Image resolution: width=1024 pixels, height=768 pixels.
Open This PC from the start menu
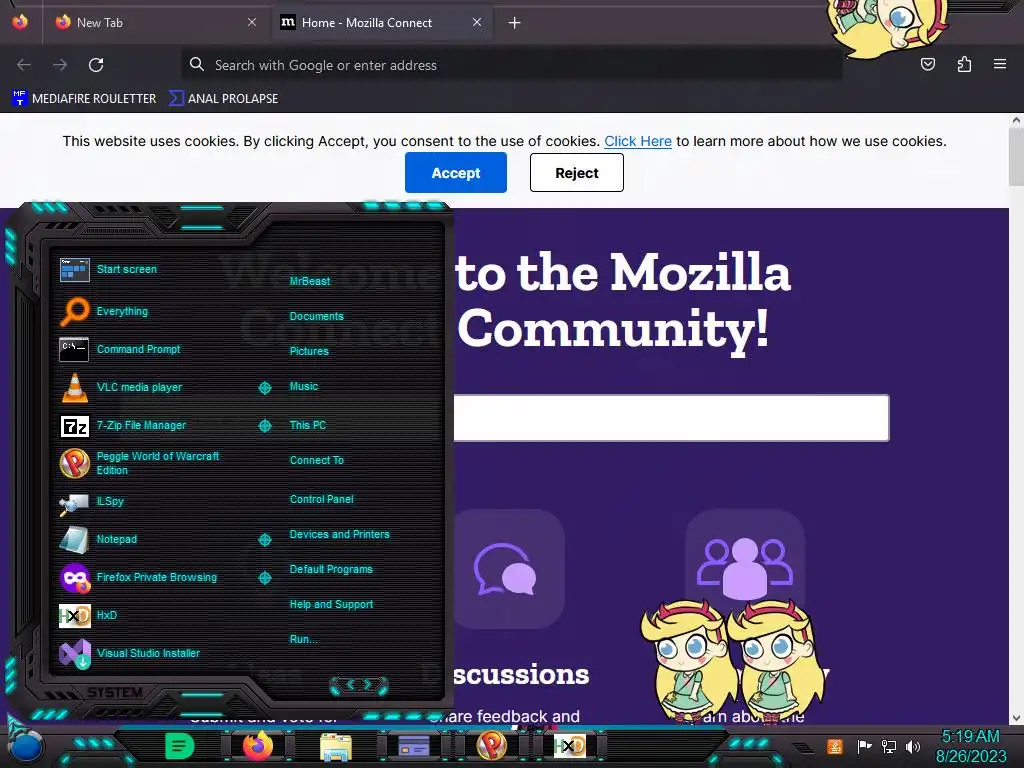pyautogui.click(x=308, y=425)
